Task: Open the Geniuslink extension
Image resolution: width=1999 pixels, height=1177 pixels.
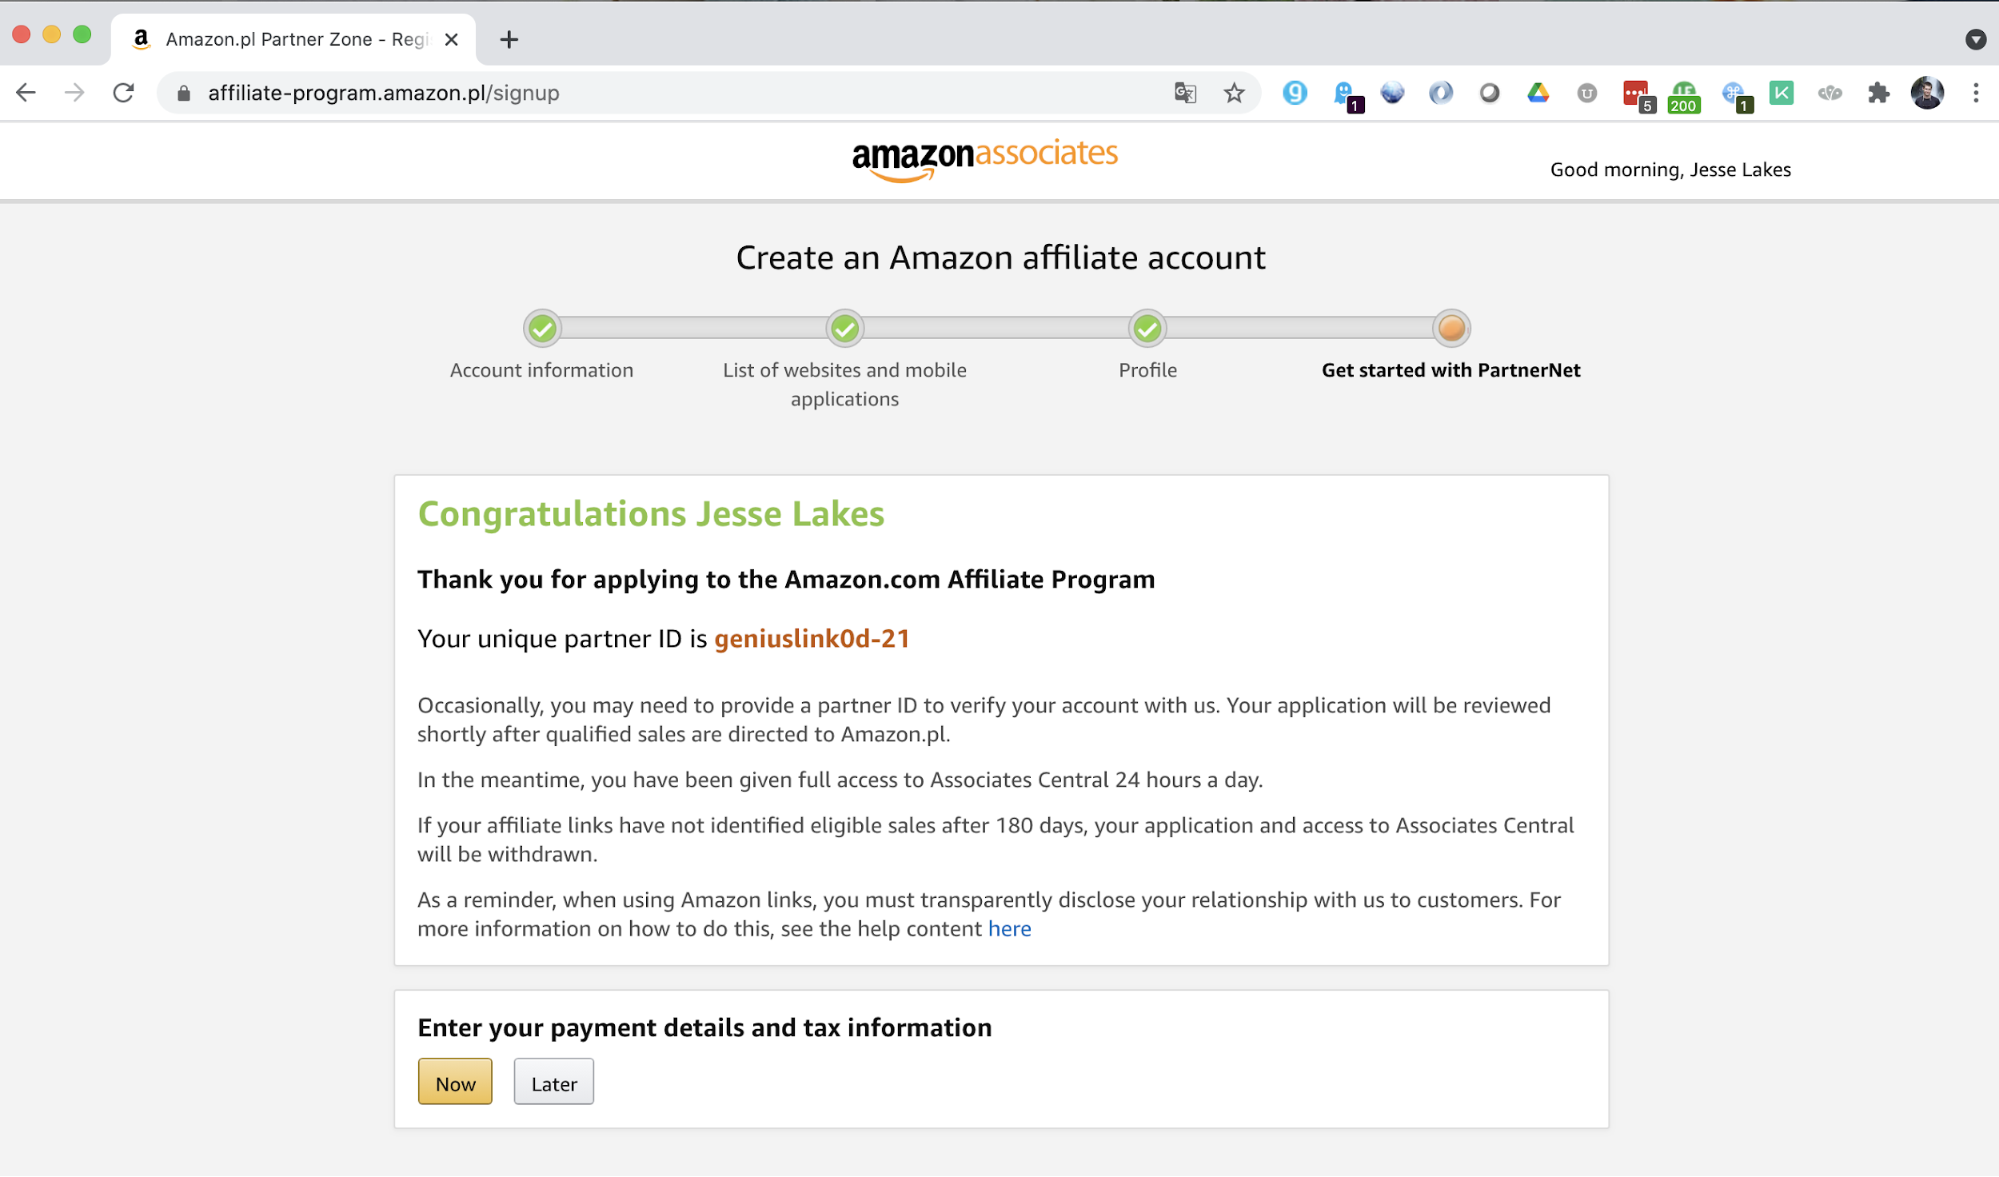Action: [1295, 92]
